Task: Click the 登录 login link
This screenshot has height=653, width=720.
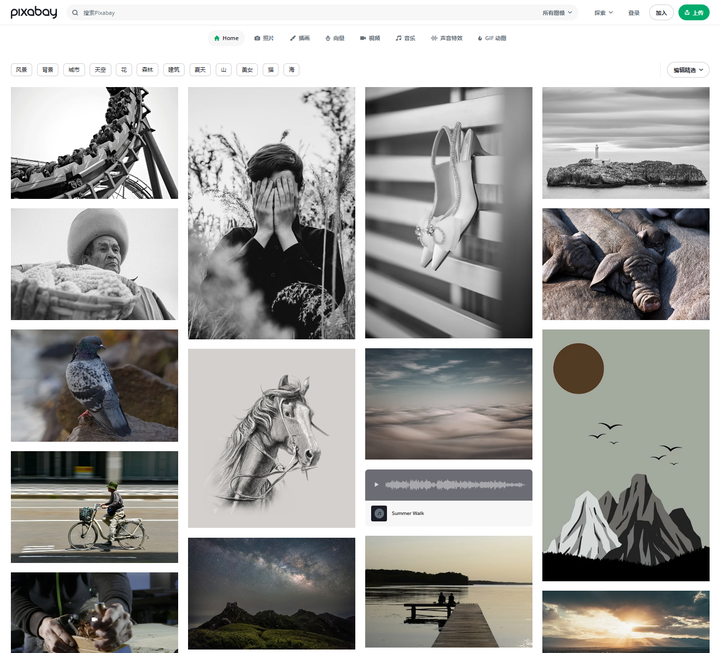Action: [634, 13]
